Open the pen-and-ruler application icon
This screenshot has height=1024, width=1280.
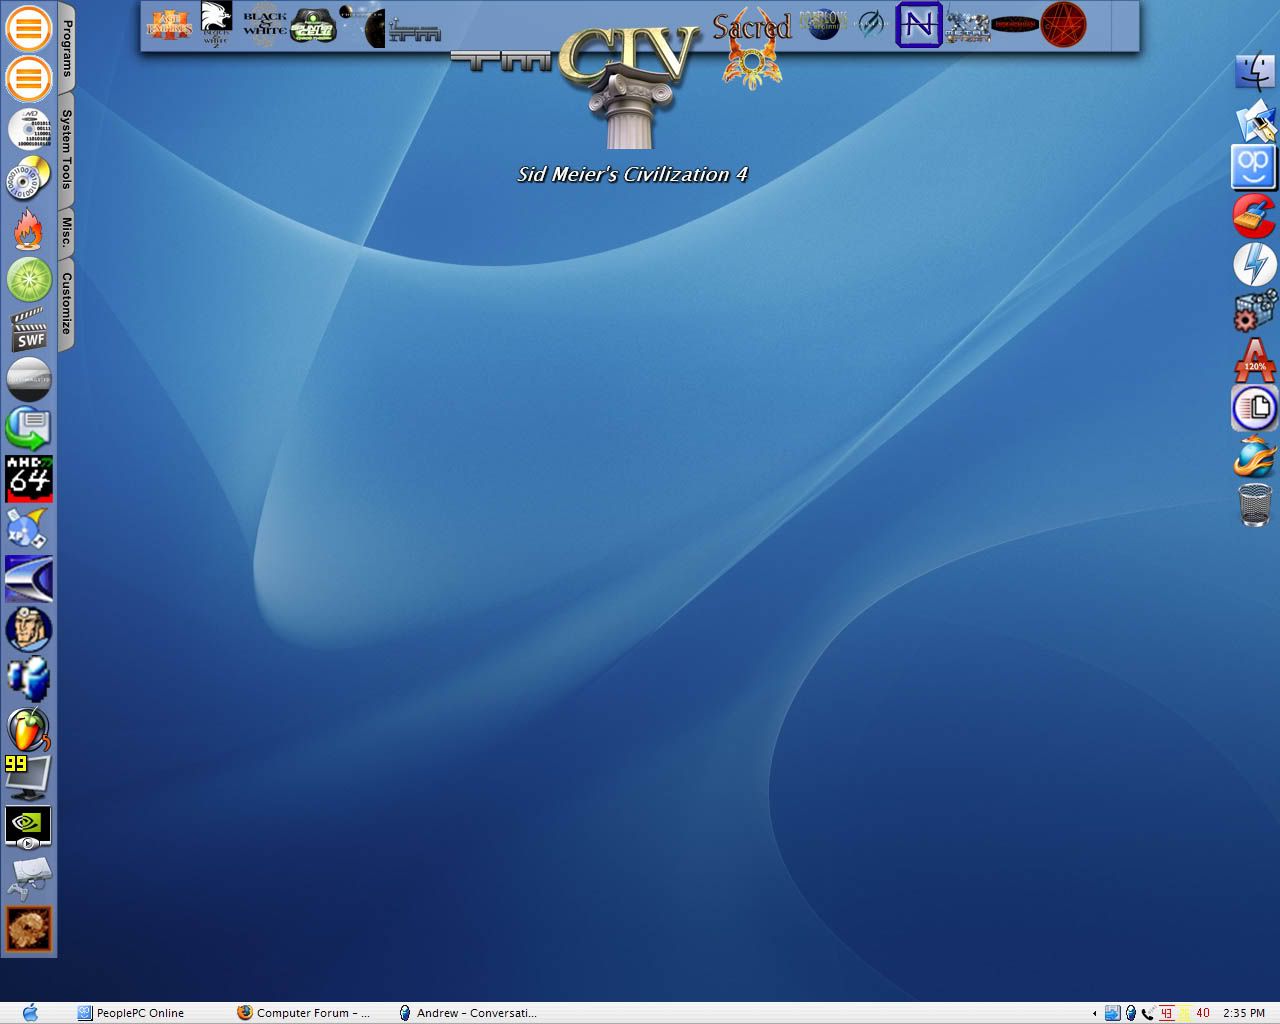tap(1255, 120)
